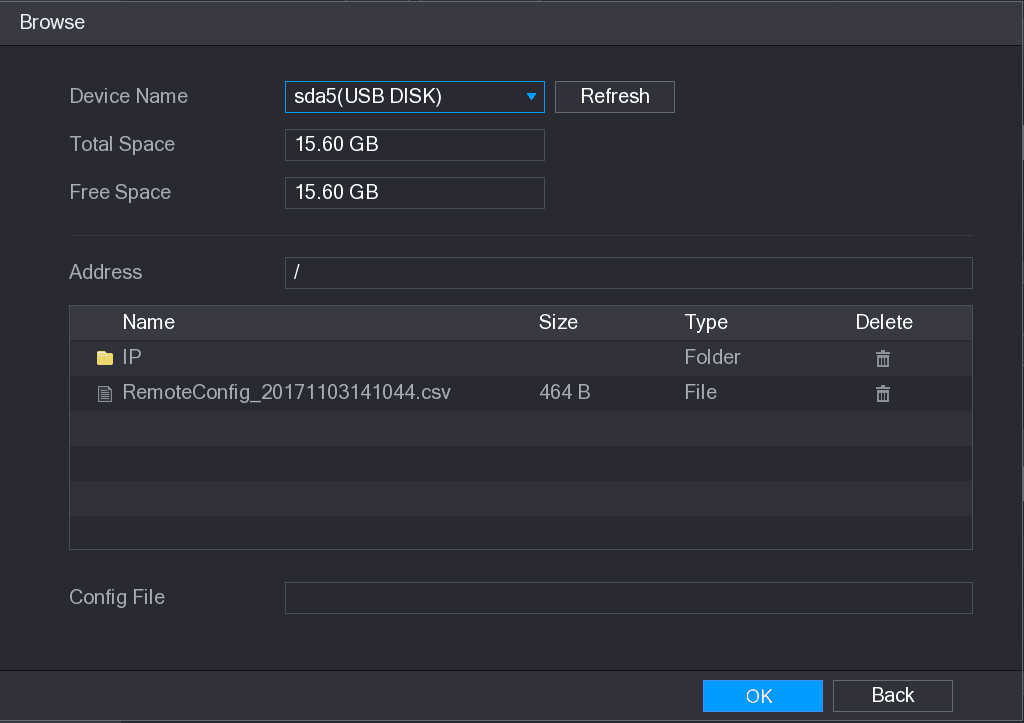Select the yellow IP folder icon
This screenshot has width=1024, height=723.
pos(104,358)
